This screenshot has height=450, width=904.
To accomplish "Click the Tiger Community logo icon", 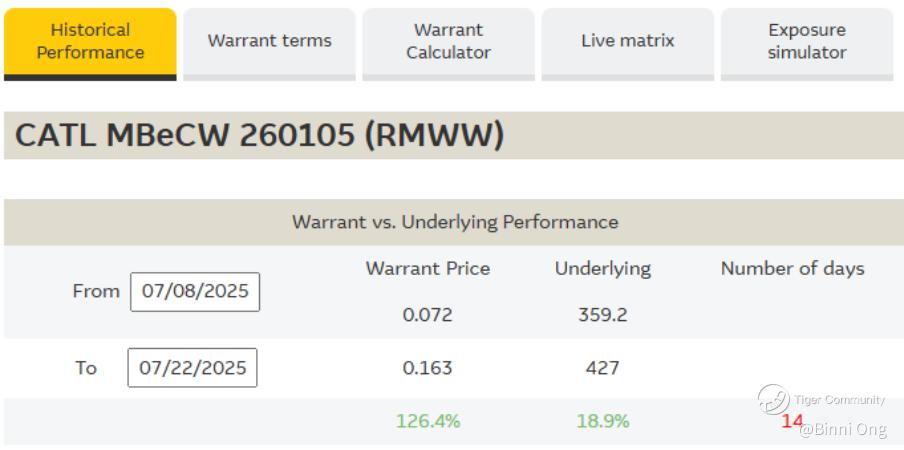I will (x=772, y=400).
